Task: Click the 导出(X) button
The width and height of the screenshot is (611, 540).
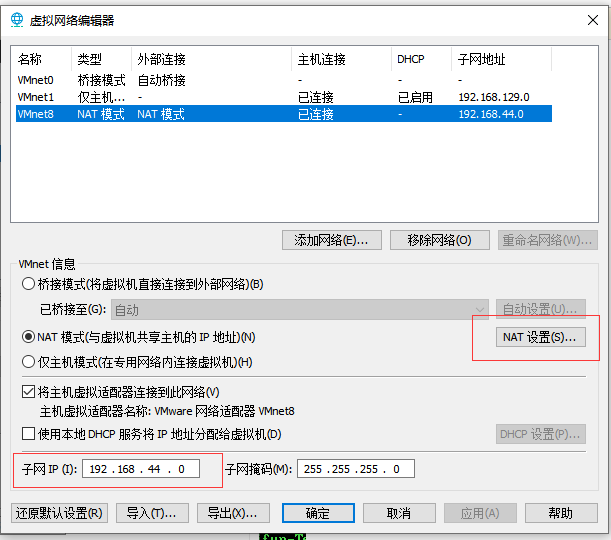Action: click(x=233, y=513)
